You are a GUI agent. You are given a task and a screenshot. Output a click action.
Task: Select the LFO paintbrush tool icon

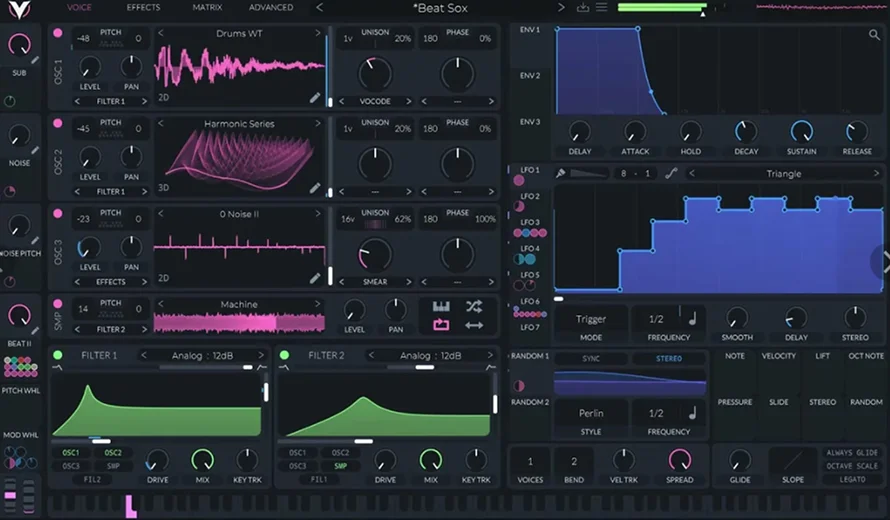click(562, 173)
